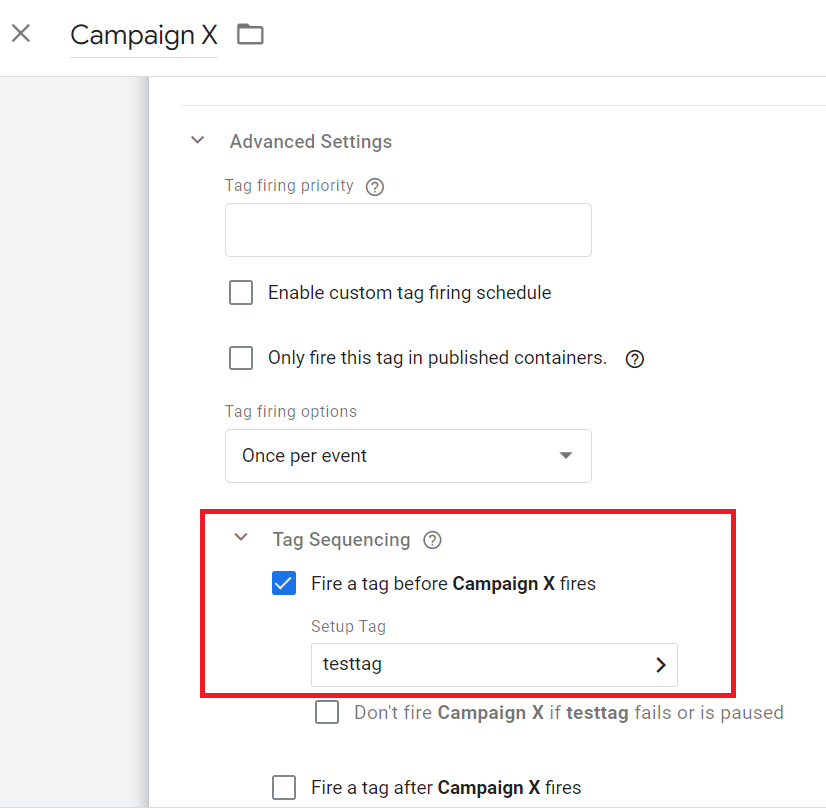
Task: Uncheck Fire a tag before Campaign X
Action: pyautogui.click(x=284, y=583)
